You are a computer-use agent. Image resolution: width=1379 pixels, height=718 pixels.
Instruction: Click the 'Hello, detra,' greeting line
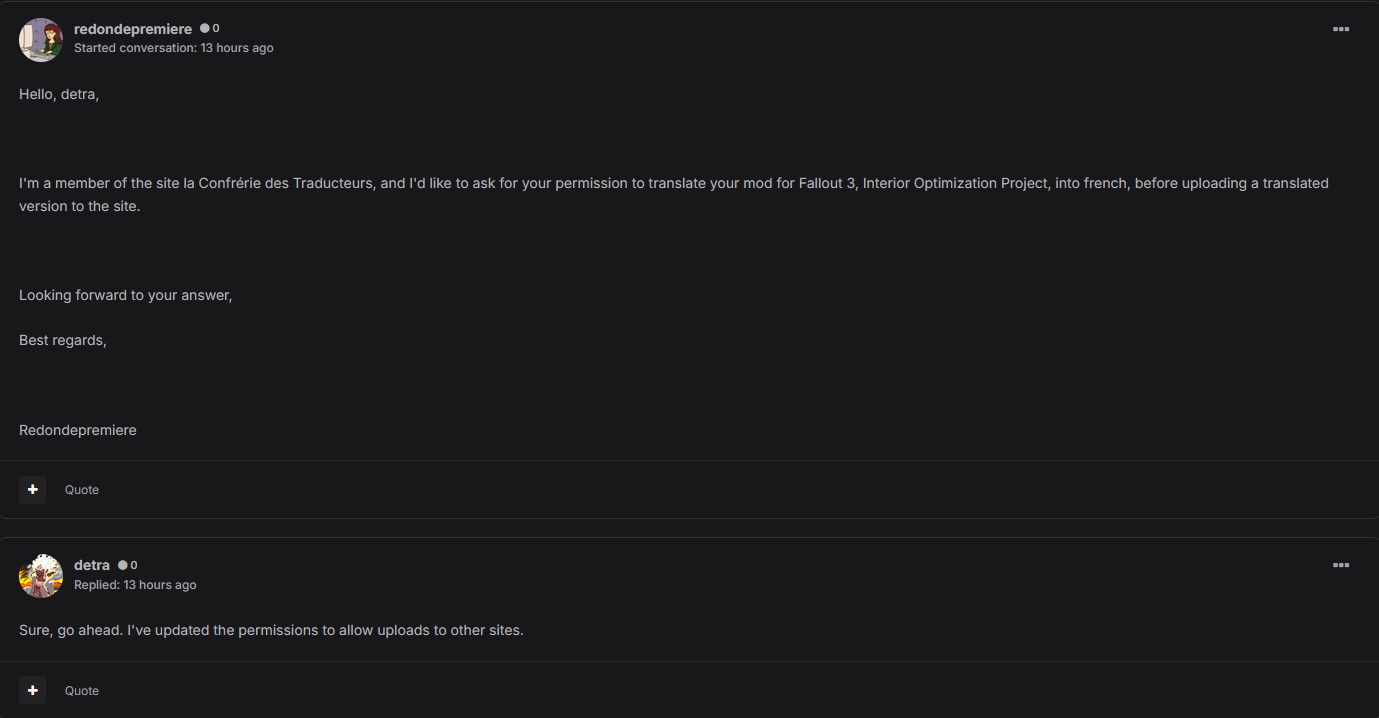pos(59,94)
